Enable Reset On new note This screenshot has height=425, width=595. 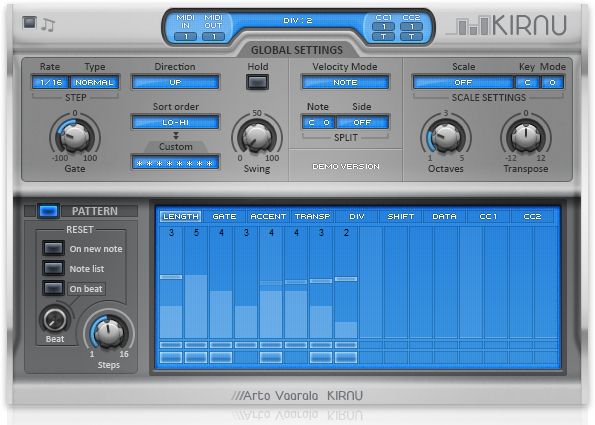[x=53, y=248]
